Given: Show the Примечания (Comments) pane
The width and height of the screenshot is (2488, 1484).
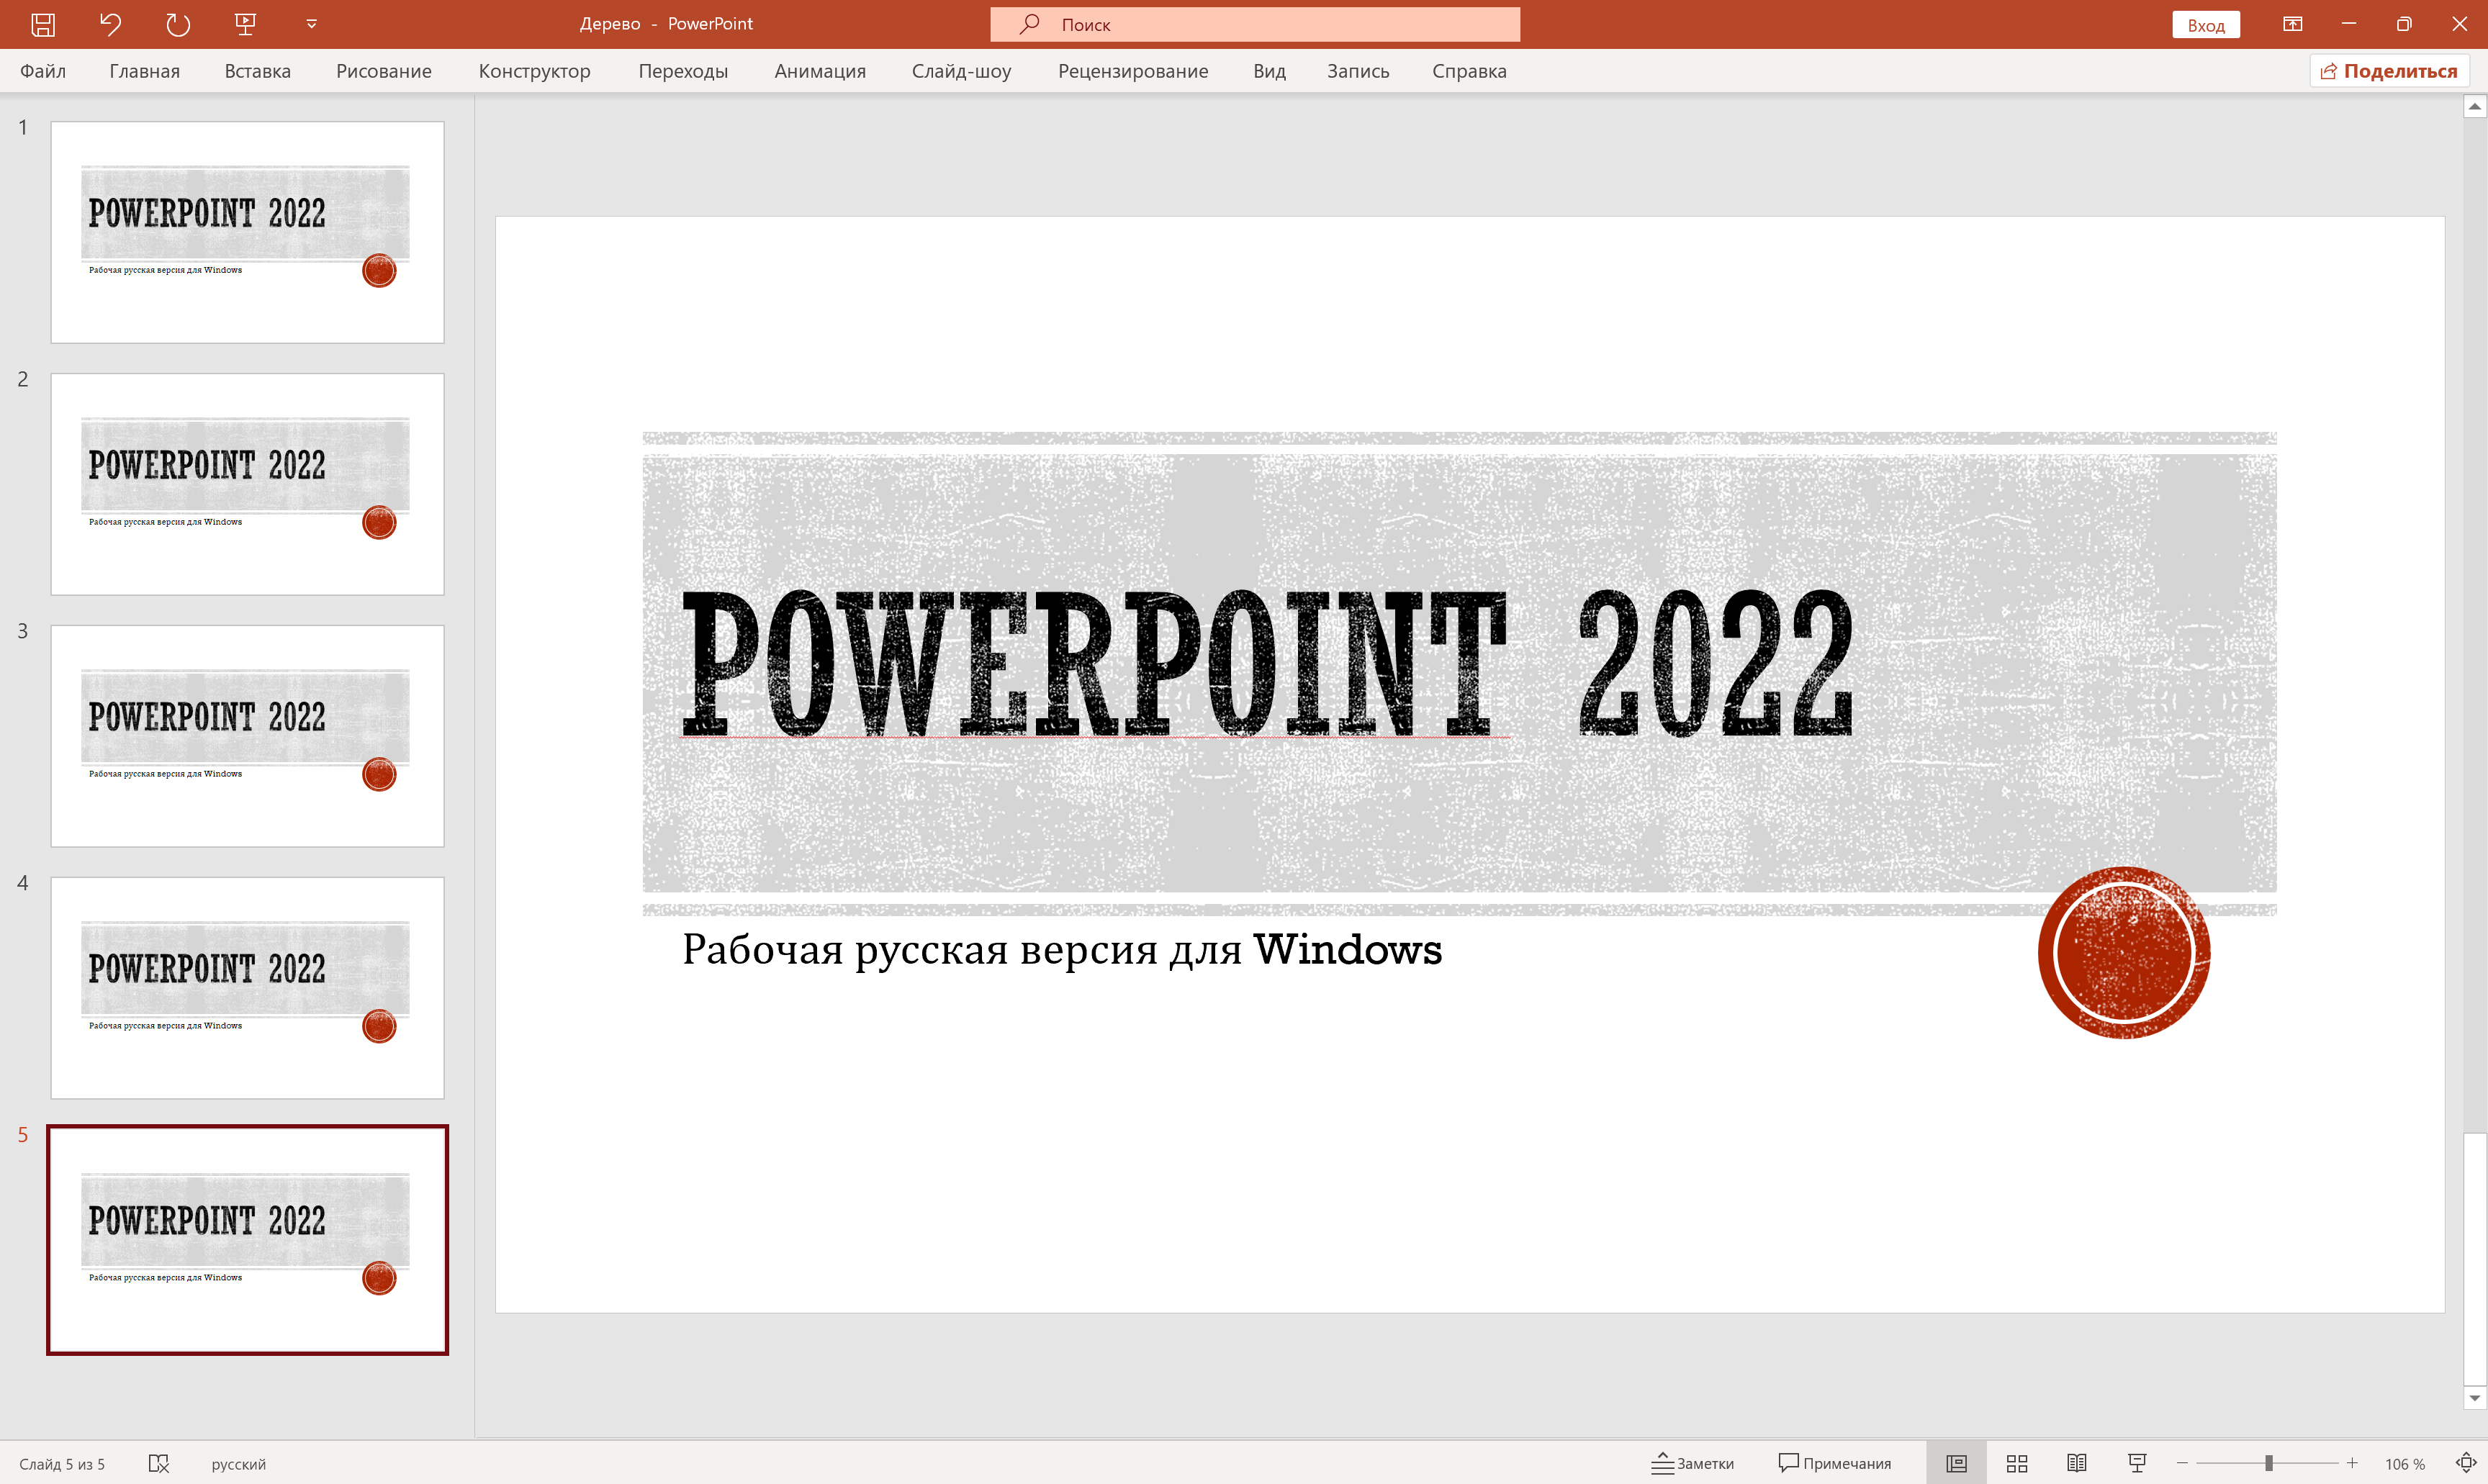Looking at the screenshot, I should 1836,1462.
